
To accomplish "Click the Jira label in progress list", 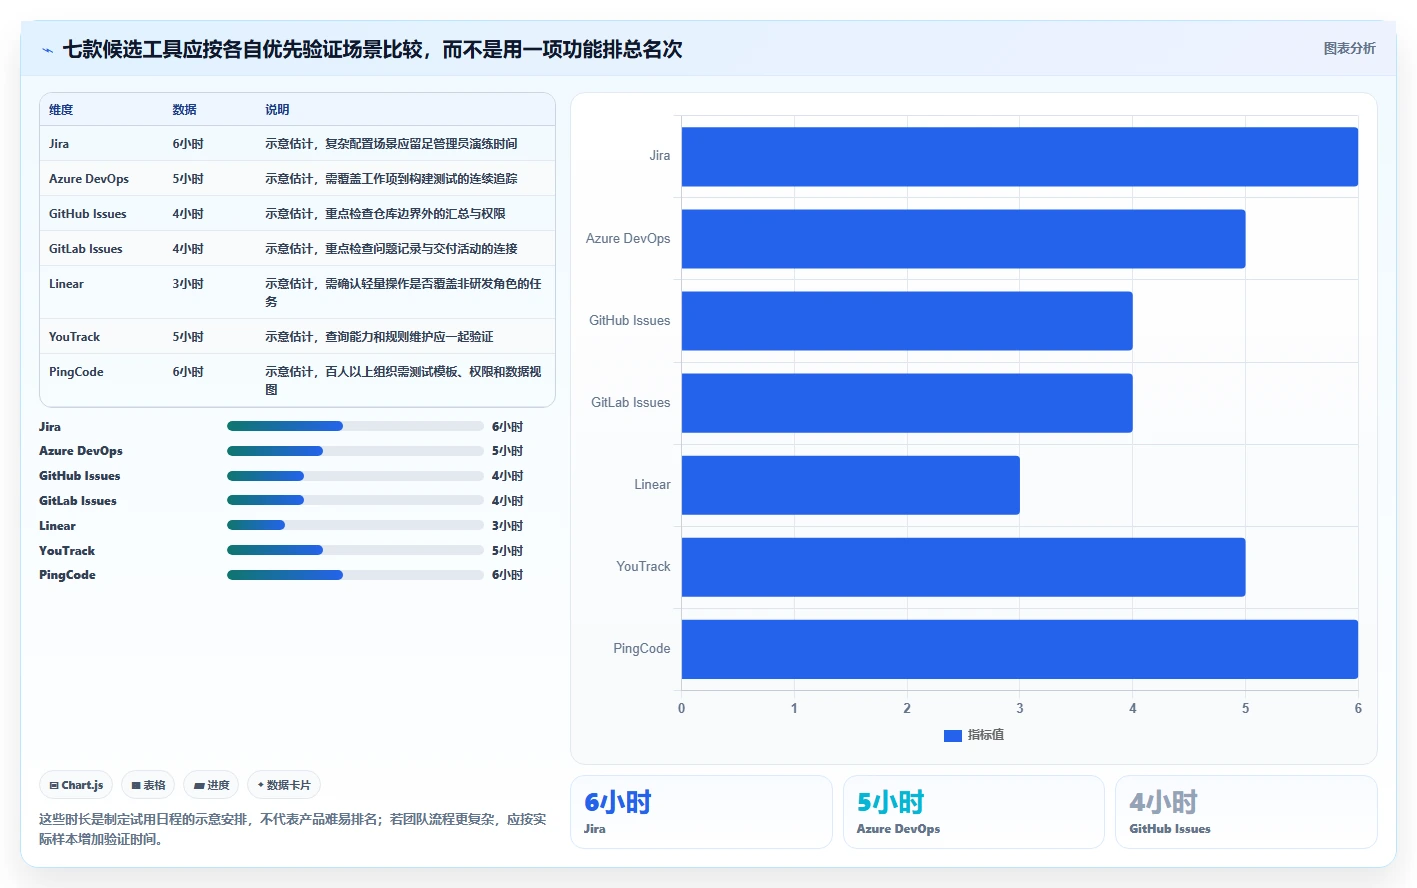I will 50,427.
